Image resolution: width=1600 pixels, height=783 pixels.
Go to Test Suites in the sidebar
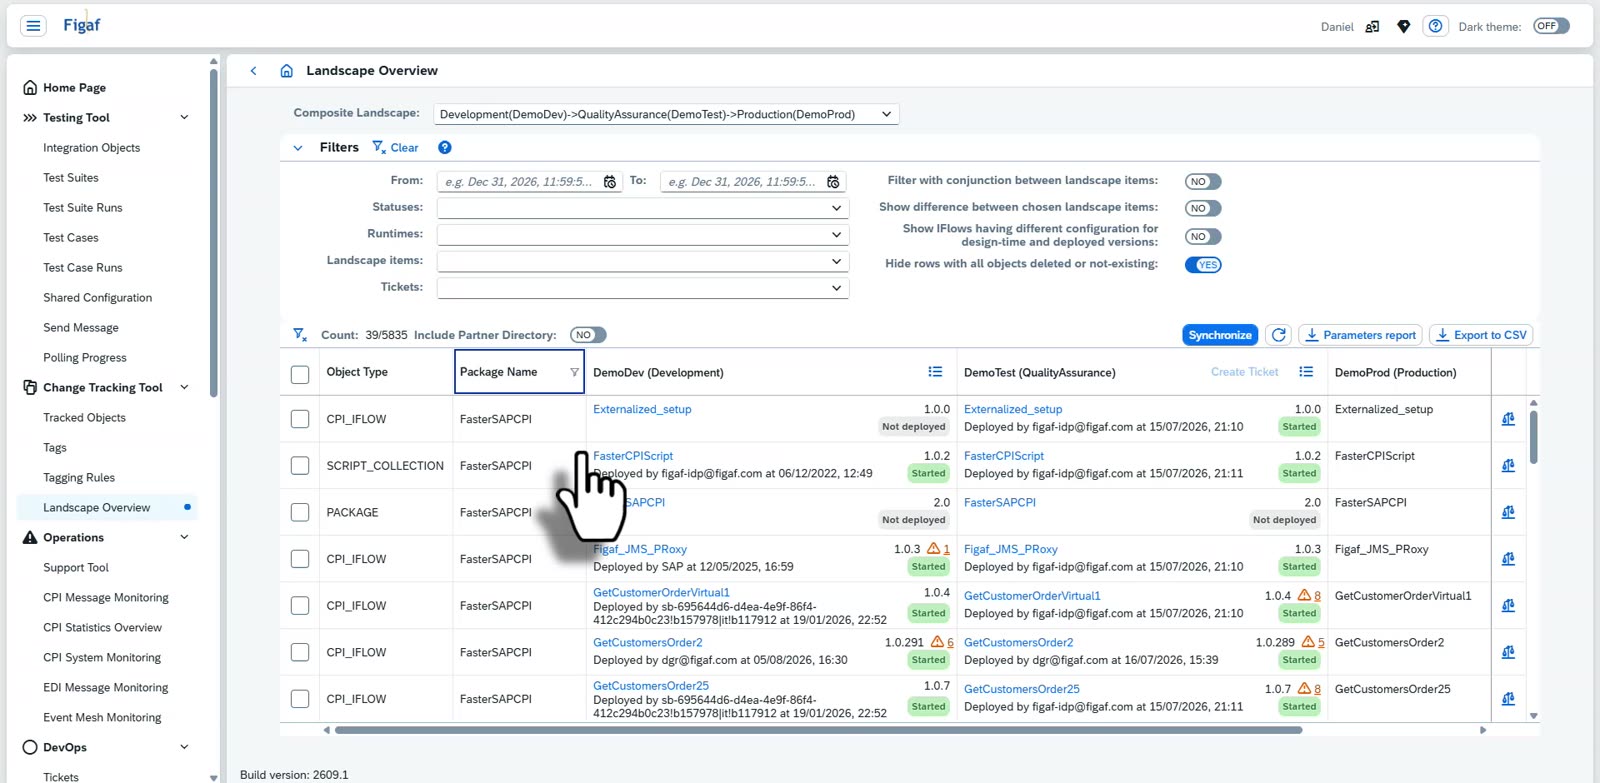tap(71, 178)
